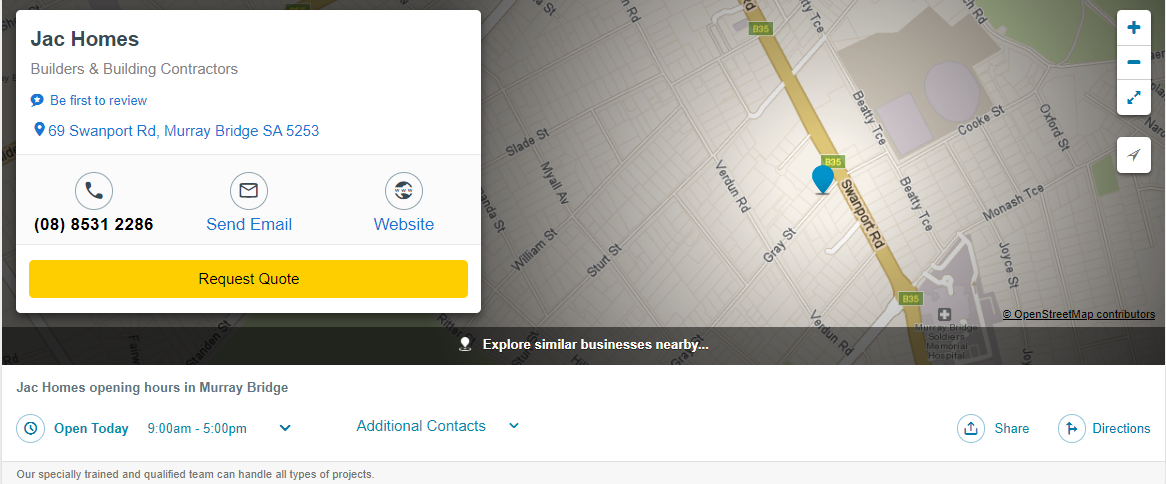Click the Cooke St map label

[x=981, y=120]
